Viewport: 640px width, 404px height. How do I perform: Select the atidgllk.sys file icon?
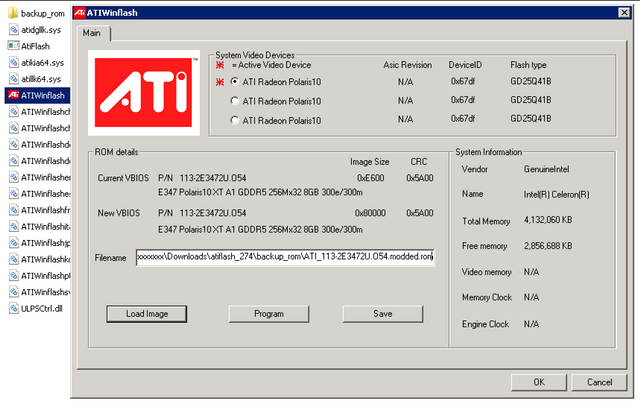click(14, 30)
